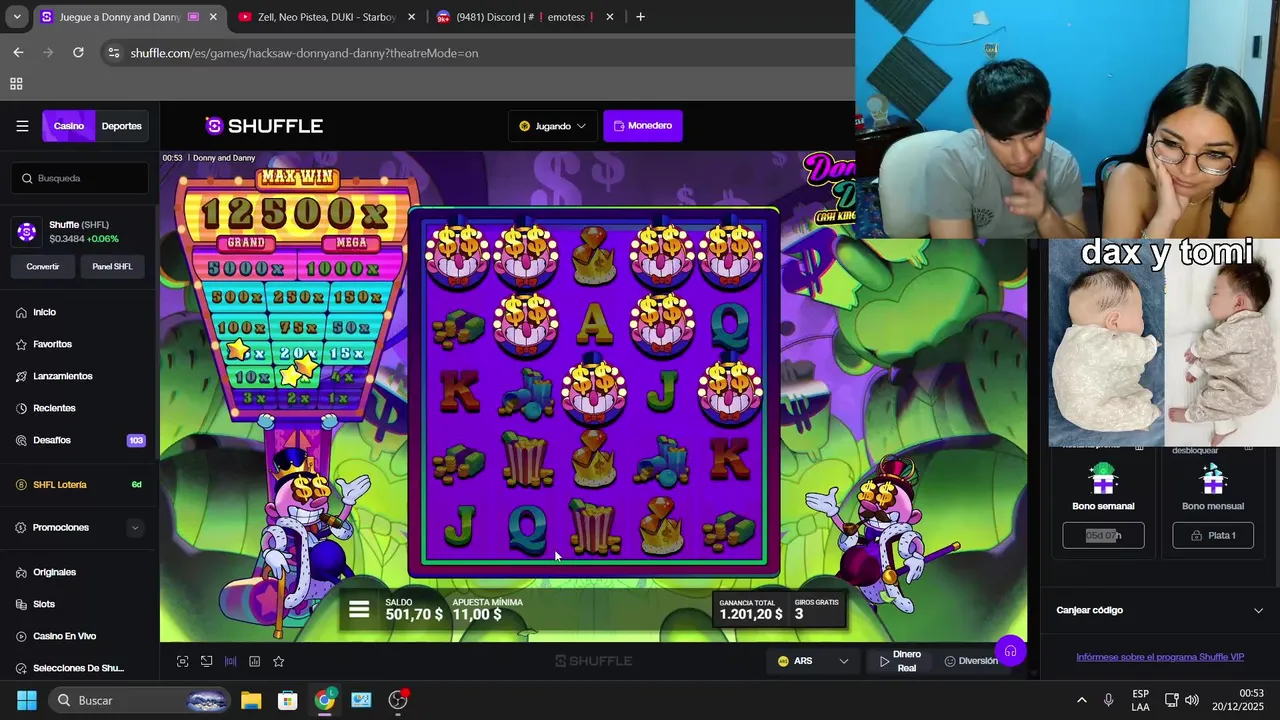Close the YouTube Starboy tab
This screenshot has height=720, width=1280.
[411, 17]
